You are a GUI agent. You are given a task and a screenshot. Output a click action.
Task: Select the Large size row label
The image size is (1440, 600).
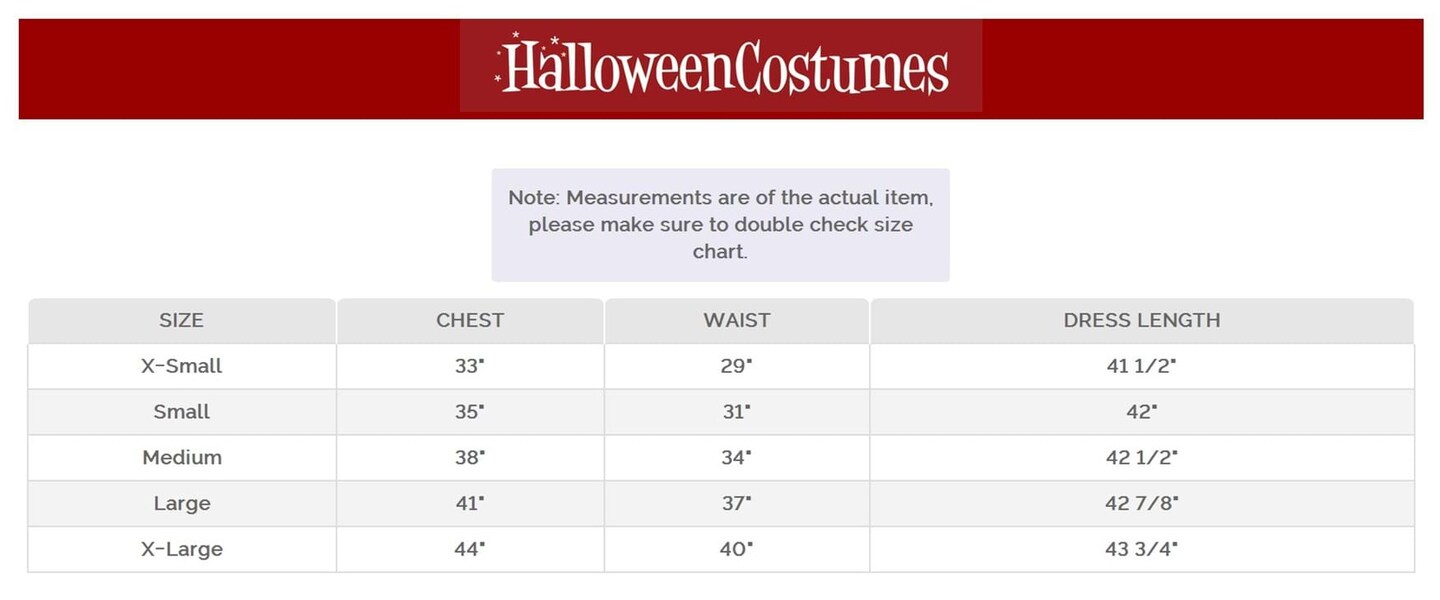tap(181, 504)
